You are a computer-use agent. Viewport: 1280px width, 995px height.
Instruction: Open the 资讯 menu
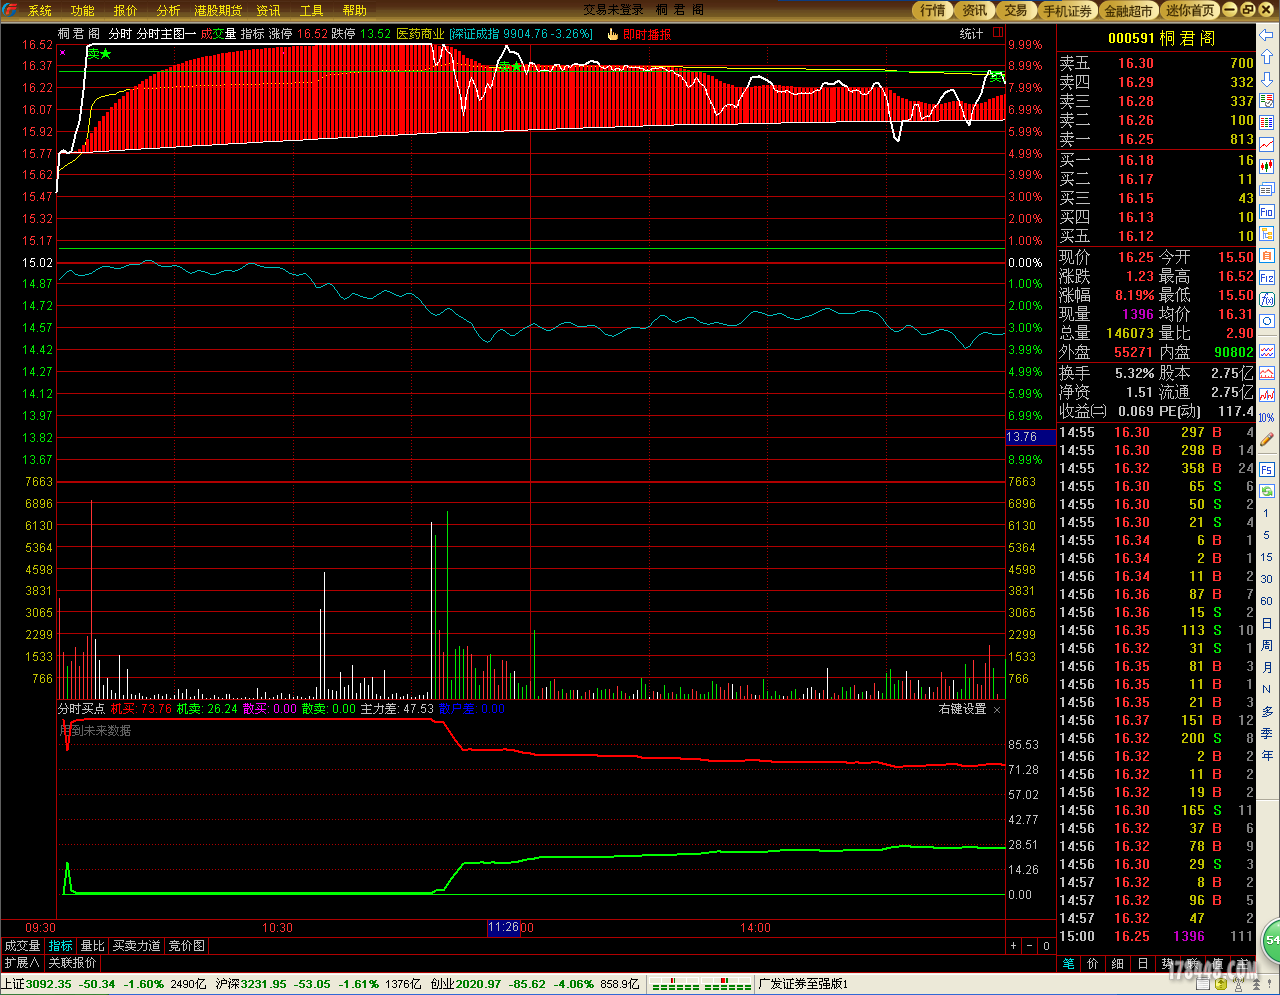pos(268,10)
